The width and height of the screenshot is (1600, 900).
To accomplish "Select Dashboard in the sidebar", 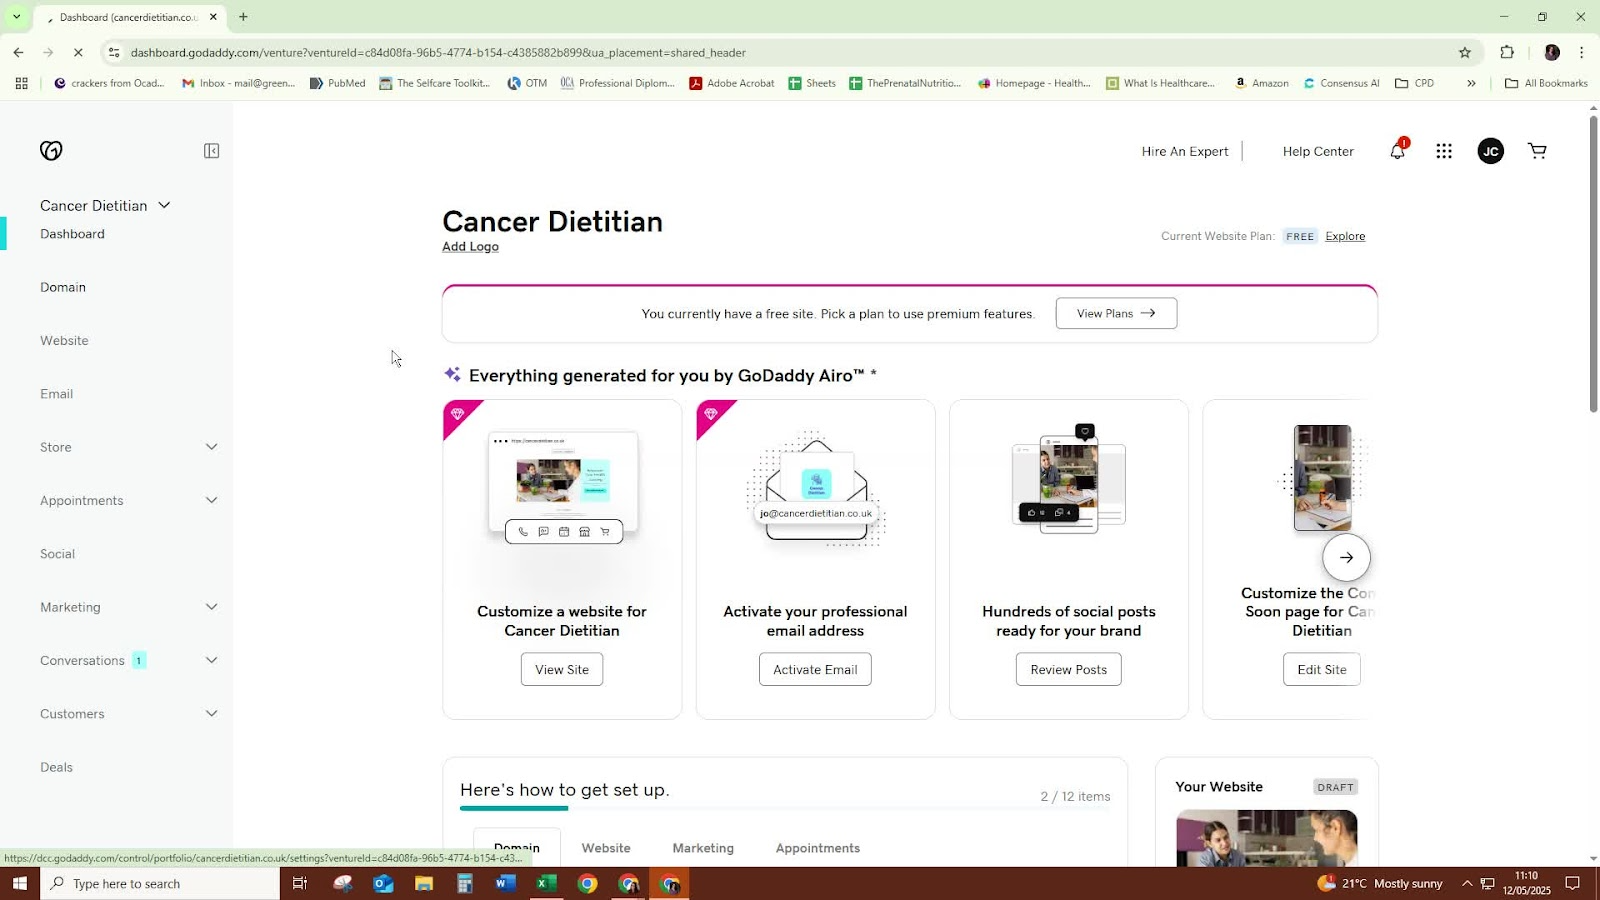I will pos(72,234).
